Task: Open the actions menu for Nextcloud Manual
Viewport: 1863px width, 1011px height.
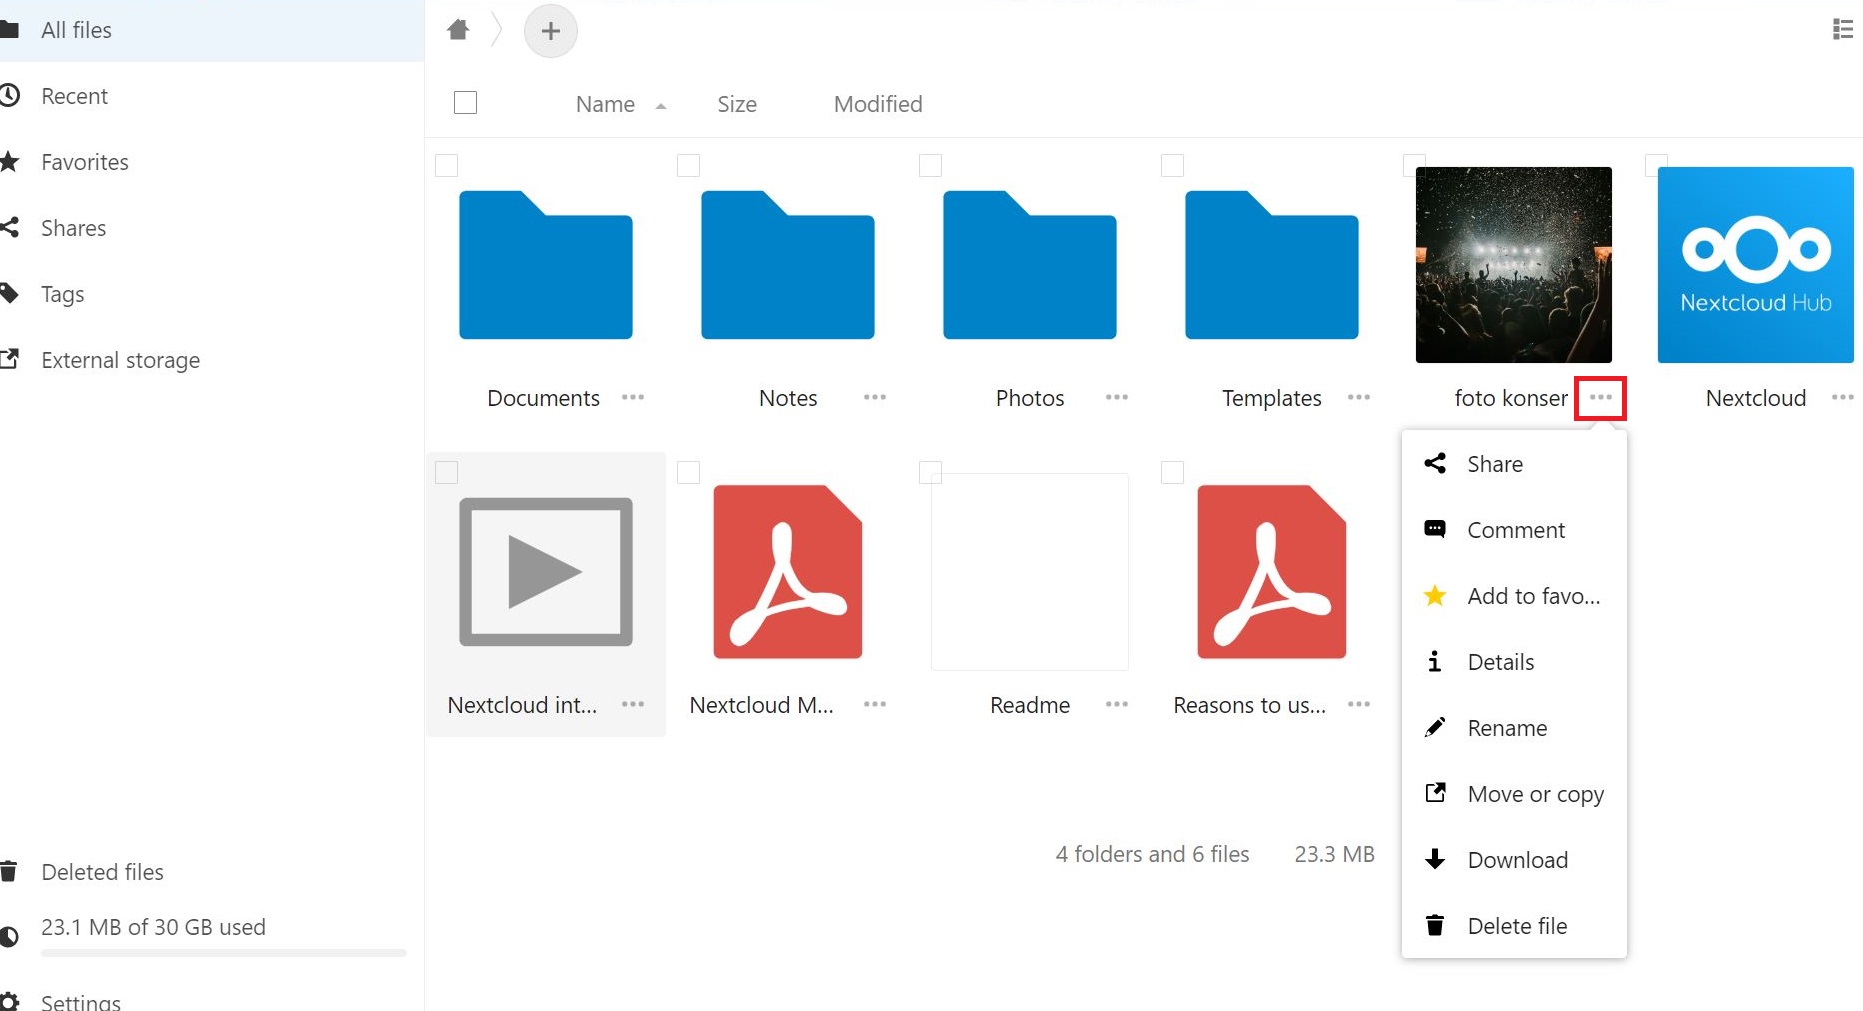Action: pos(874,703)
